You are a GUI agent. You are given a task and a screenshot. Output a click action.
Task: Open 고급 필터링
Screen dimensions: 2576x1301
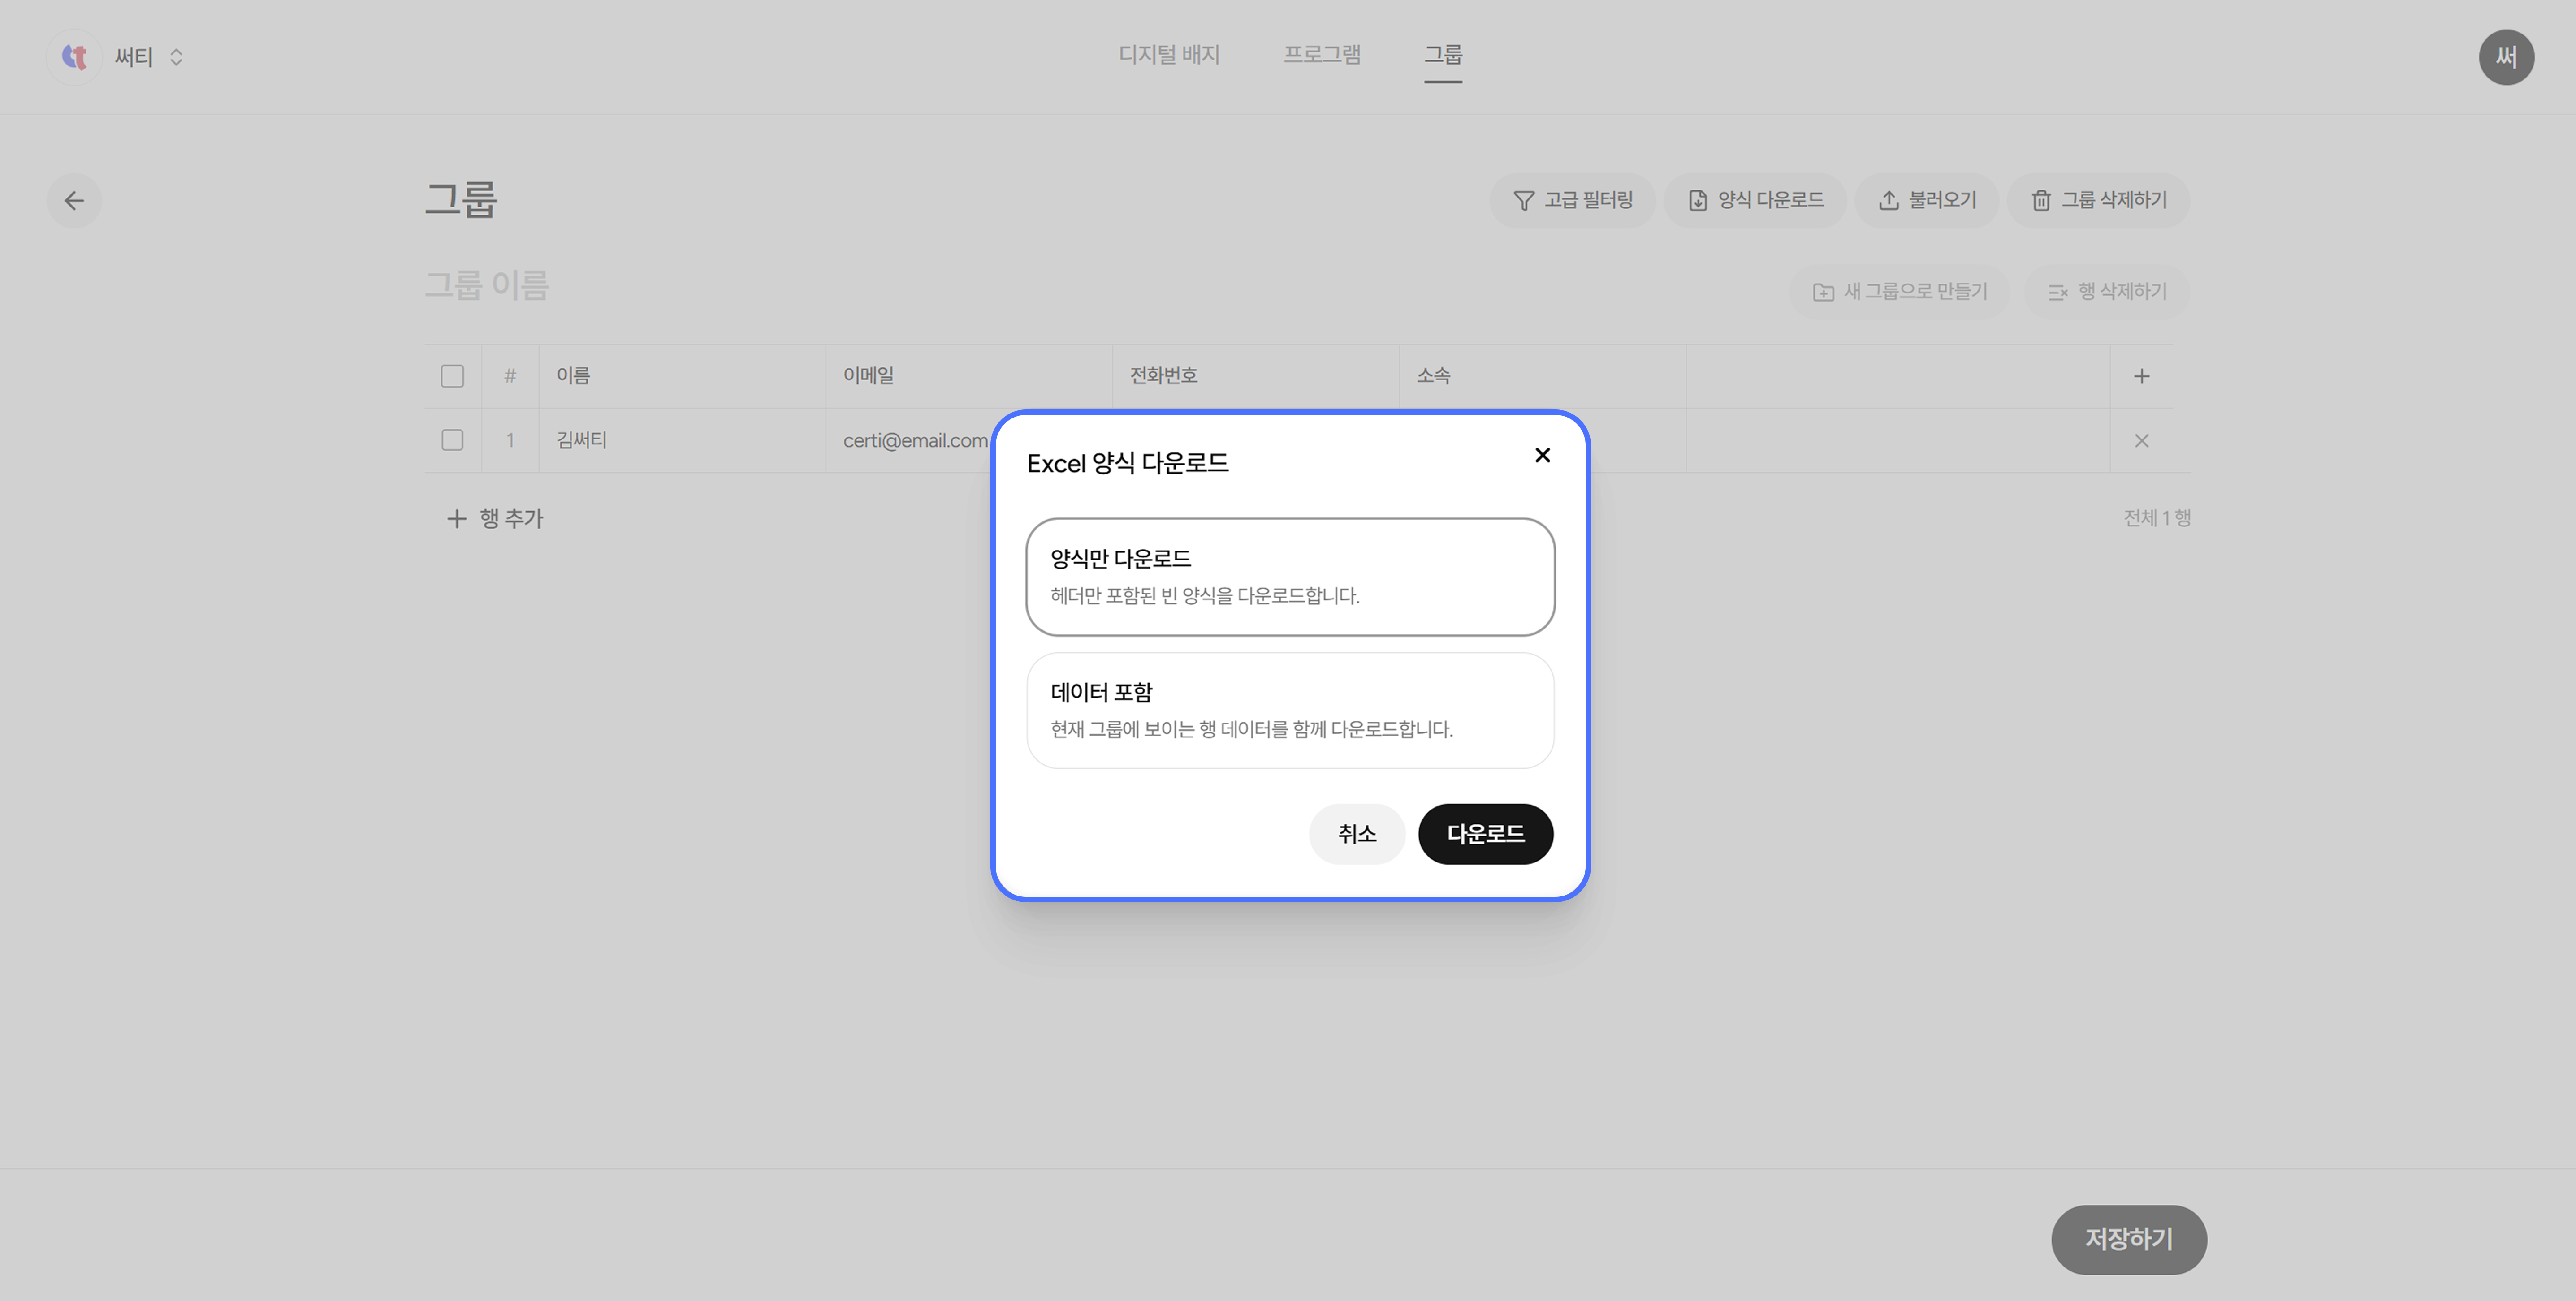1572,201
